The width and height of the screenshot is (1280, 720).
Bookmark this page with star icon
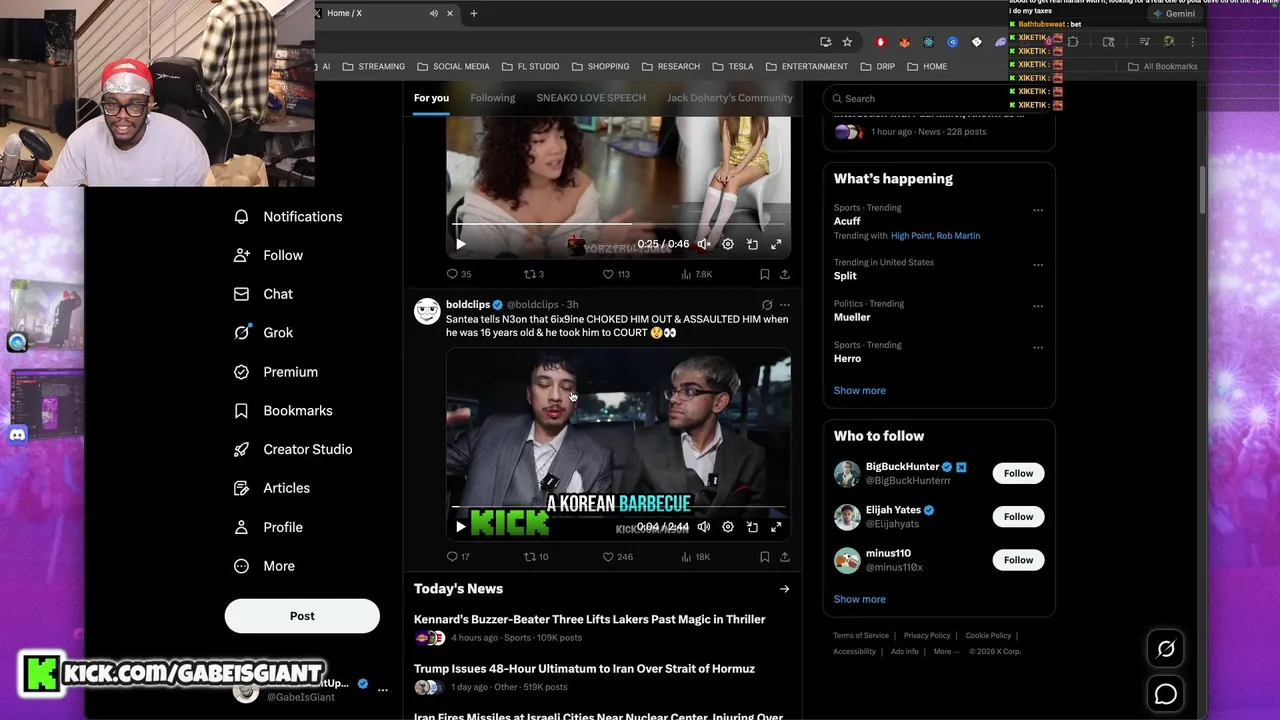click(847, 42)
